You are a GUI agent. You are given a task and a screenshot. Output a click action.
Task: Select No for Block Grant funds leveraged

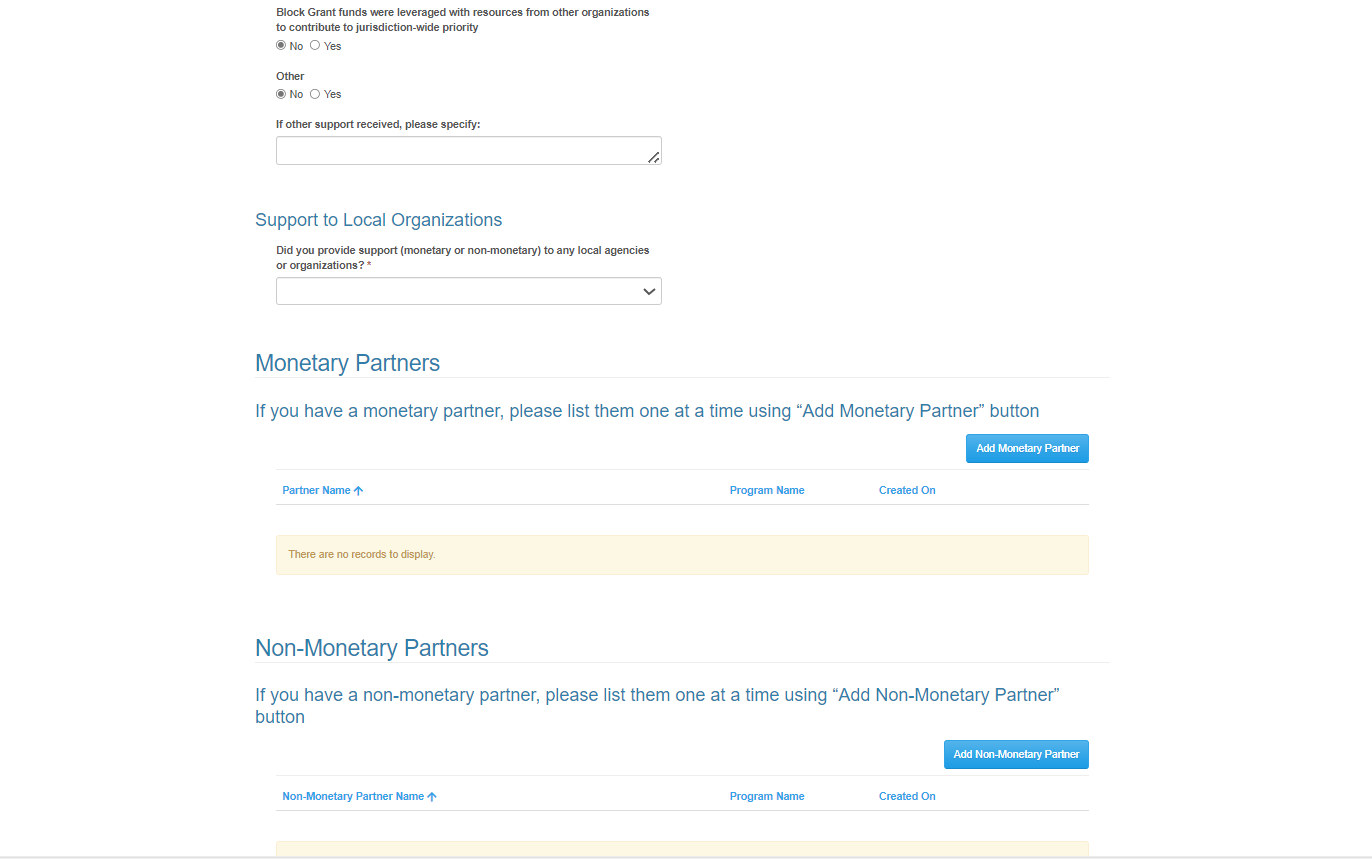pos(281,45)
